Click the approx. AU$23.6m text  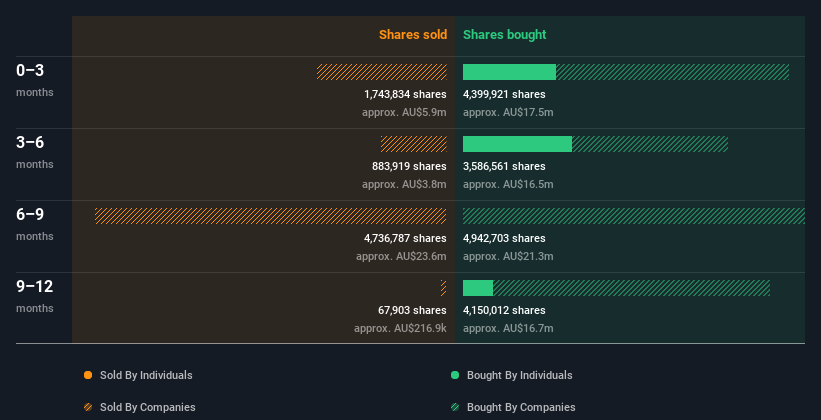pyautogui.click(x=402, y=257)
